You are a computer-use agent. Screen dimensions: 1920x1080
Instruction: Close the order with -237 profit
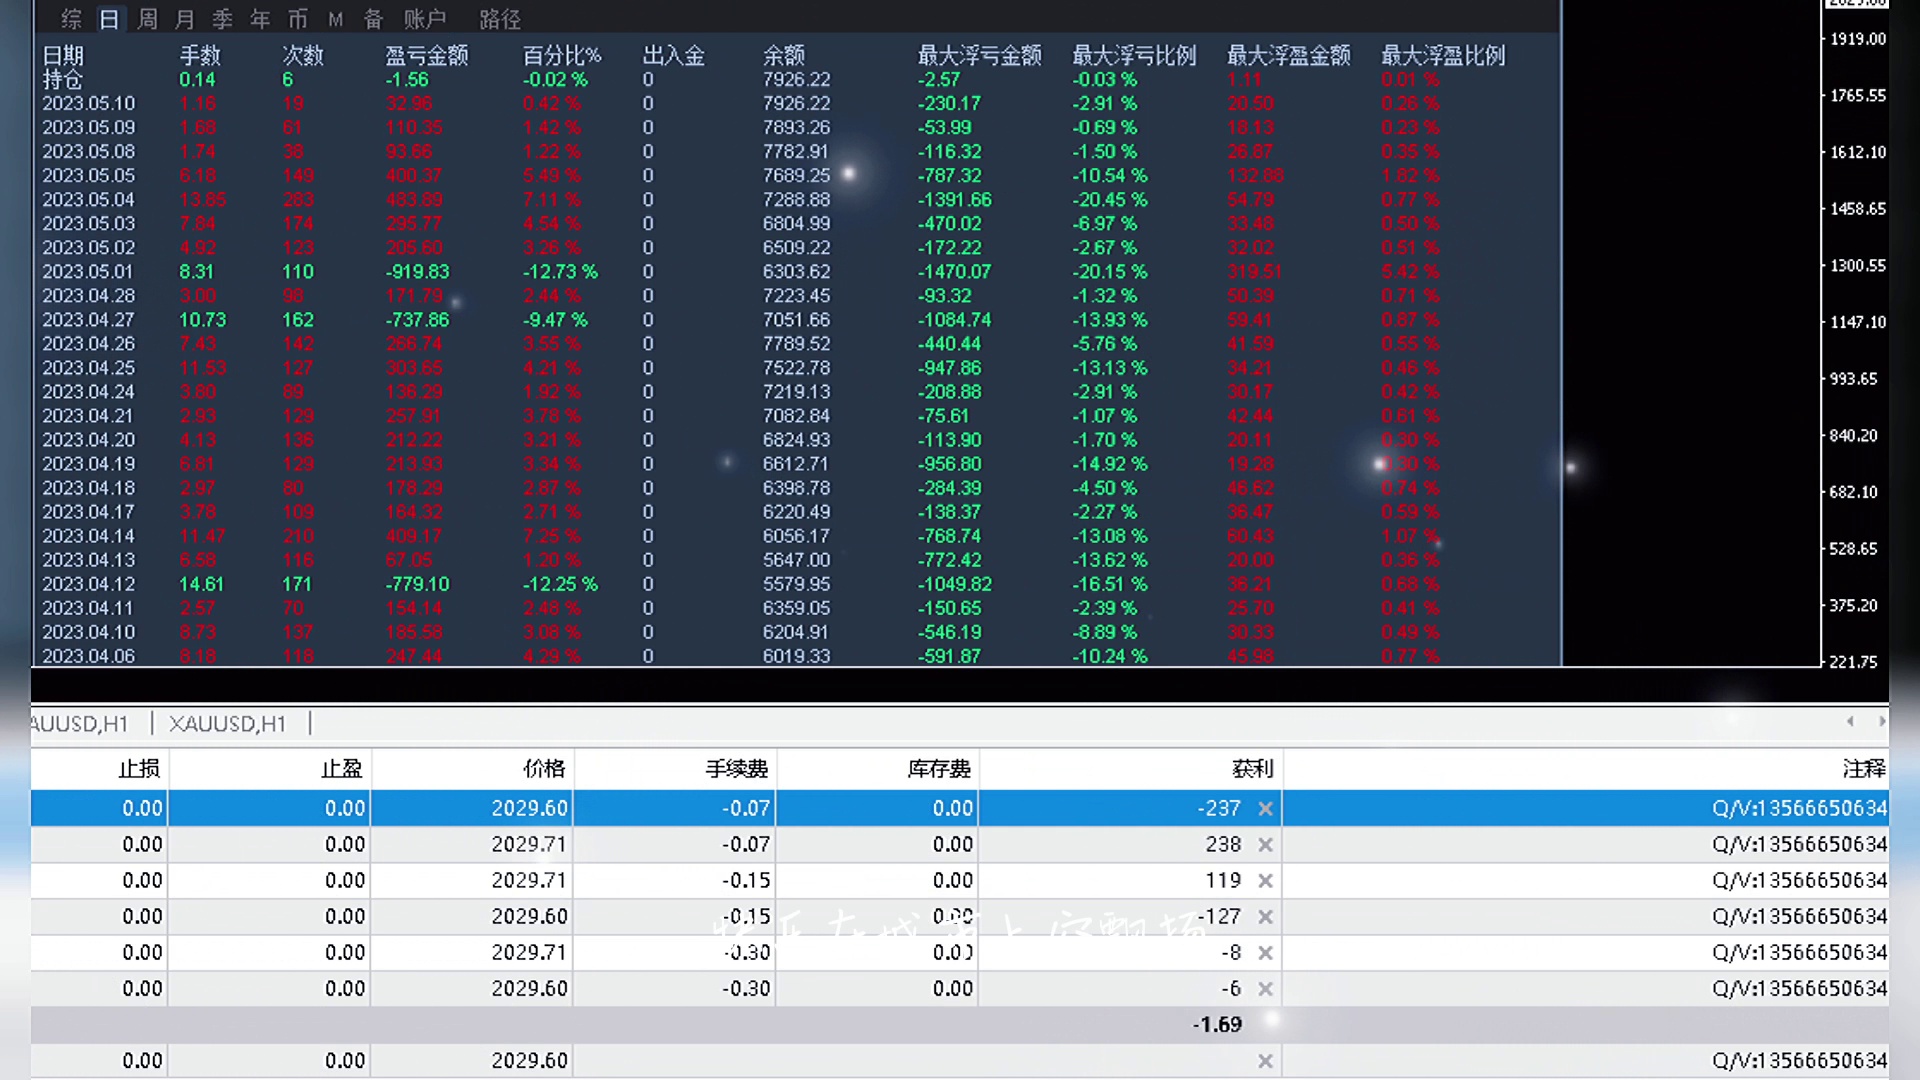[1265, 809]
